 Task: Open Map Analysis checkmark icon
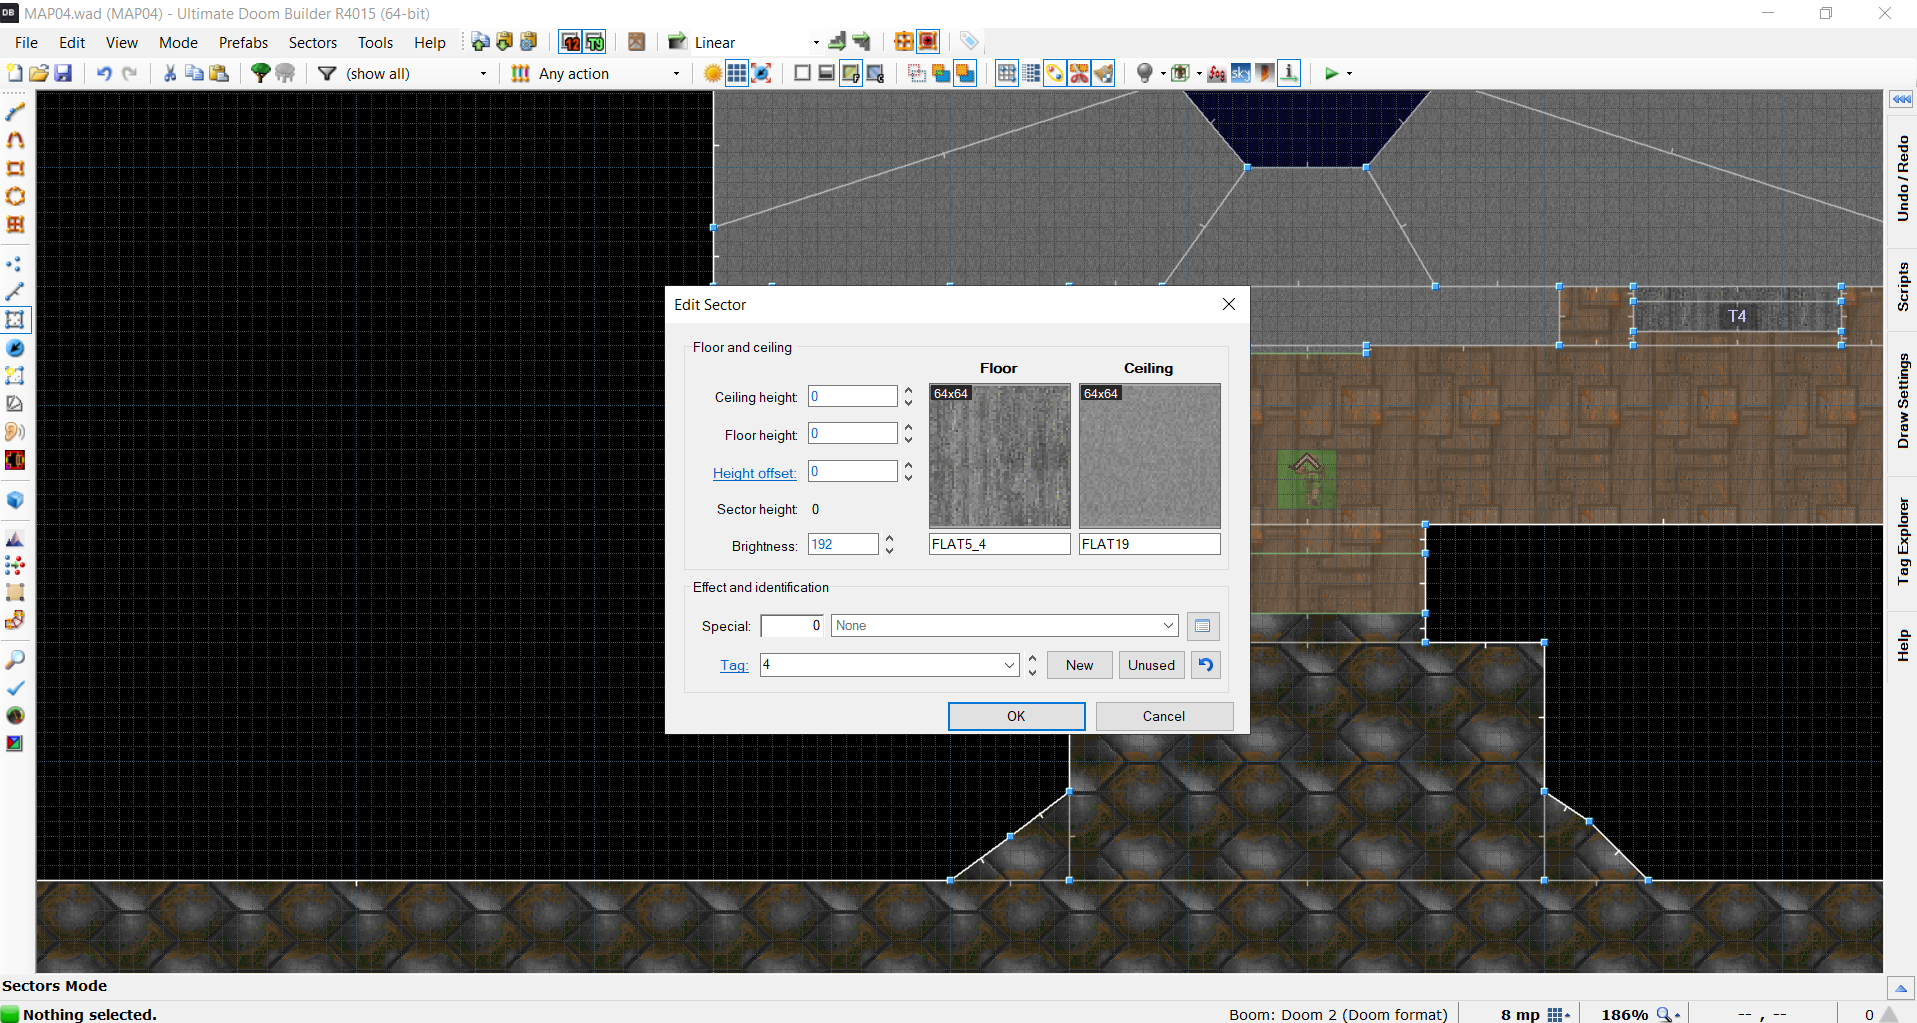click(x=15, y=688)
